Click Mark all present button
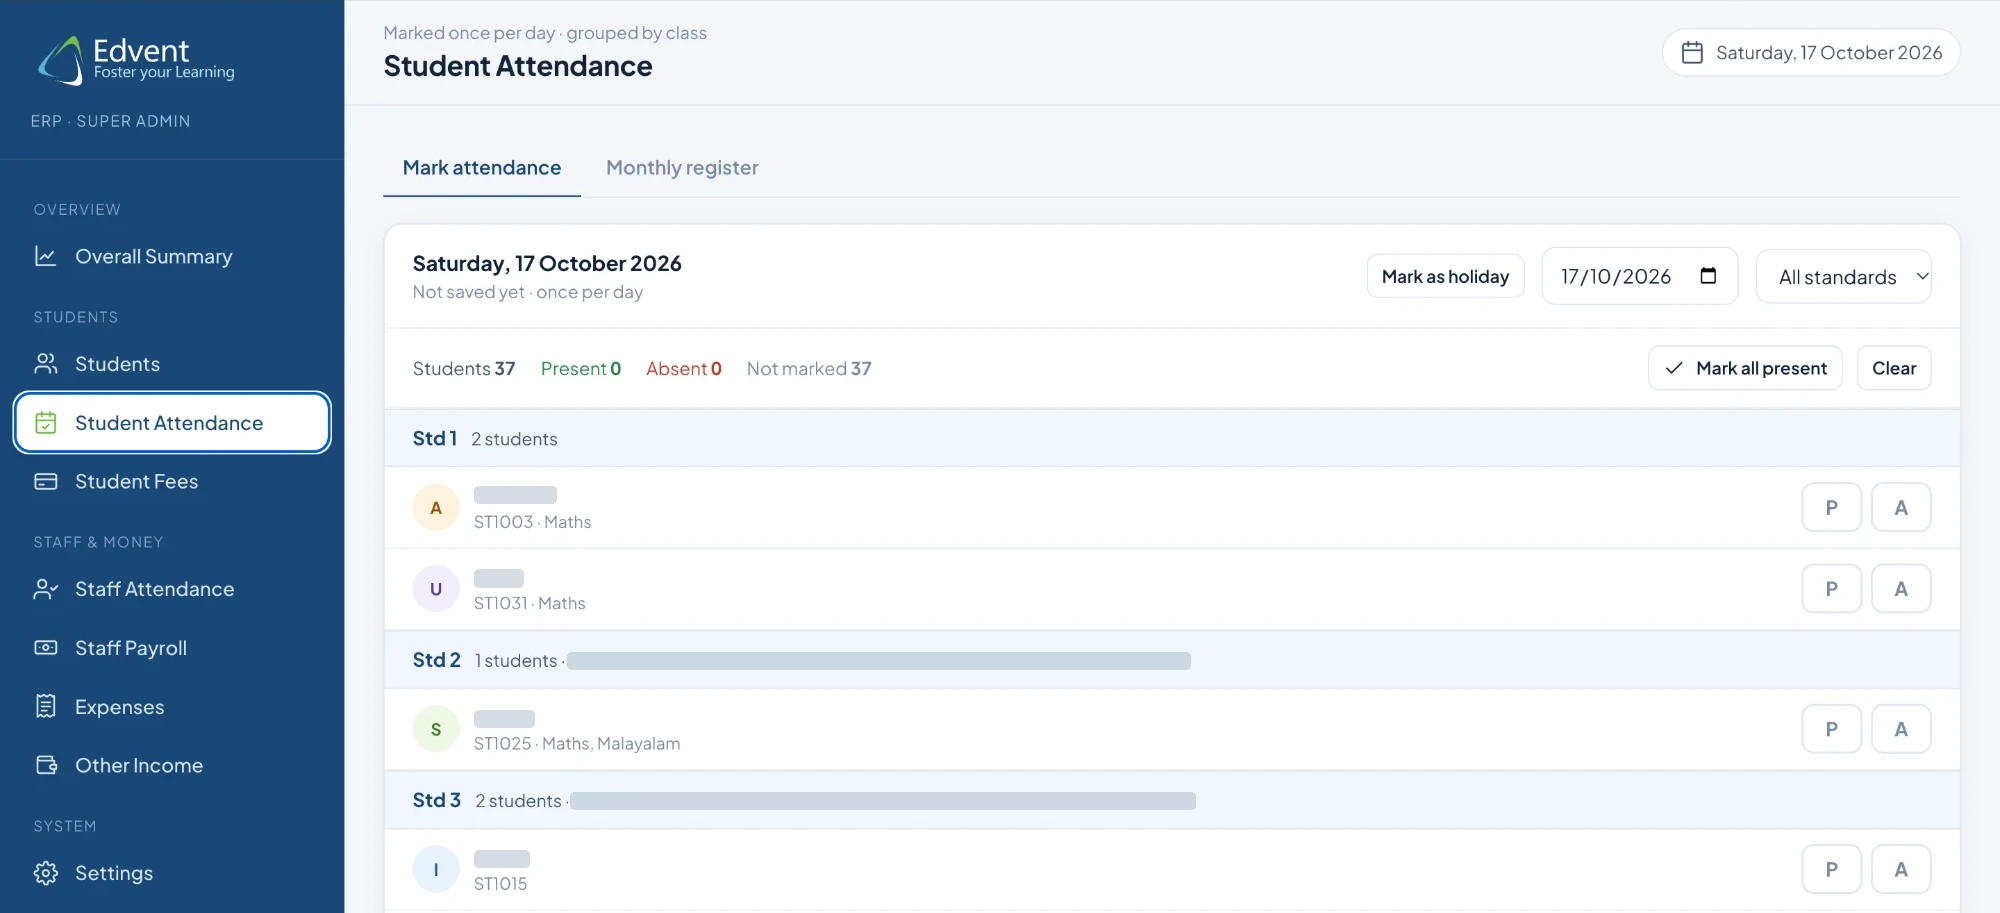The width and height of the screenshot is (2000, 913). [x=1745, y=368]
